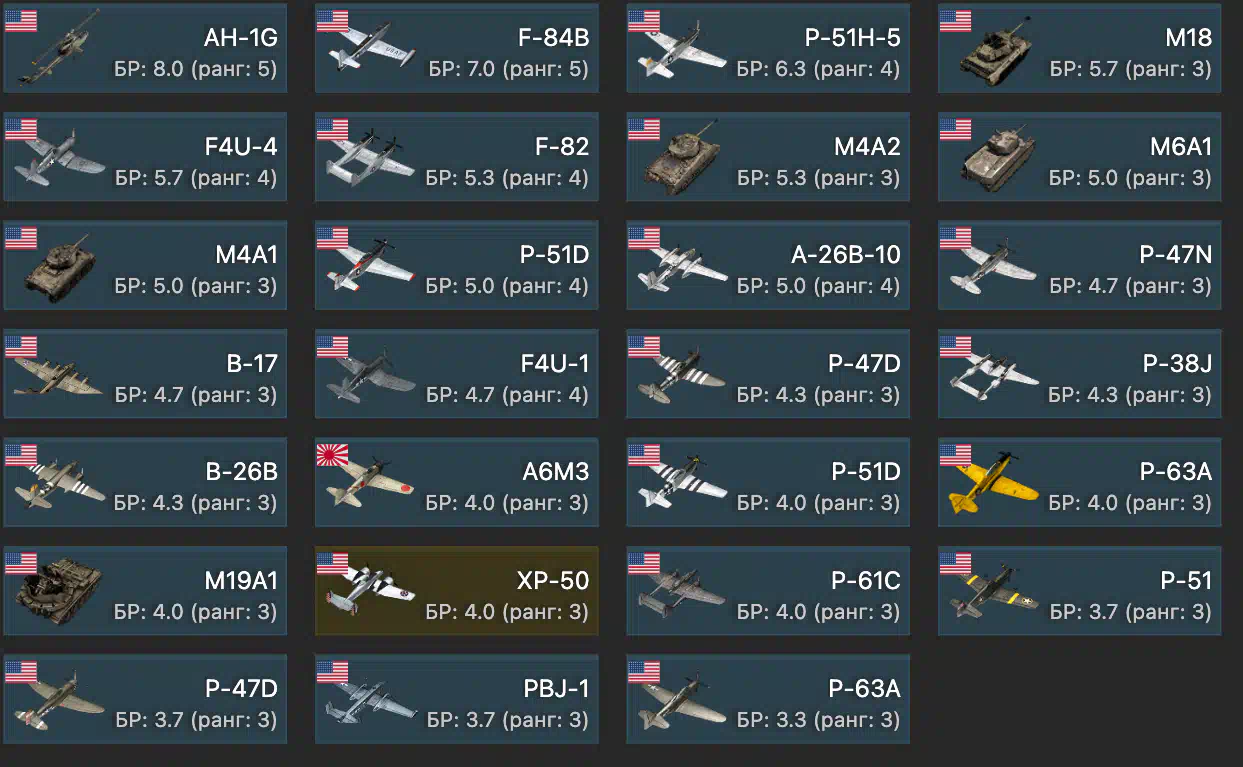The width and height of the screenshot is (1243, 767).
Task: Select the P-63A card with БР 3.3
Action: [x=768, y=699]
